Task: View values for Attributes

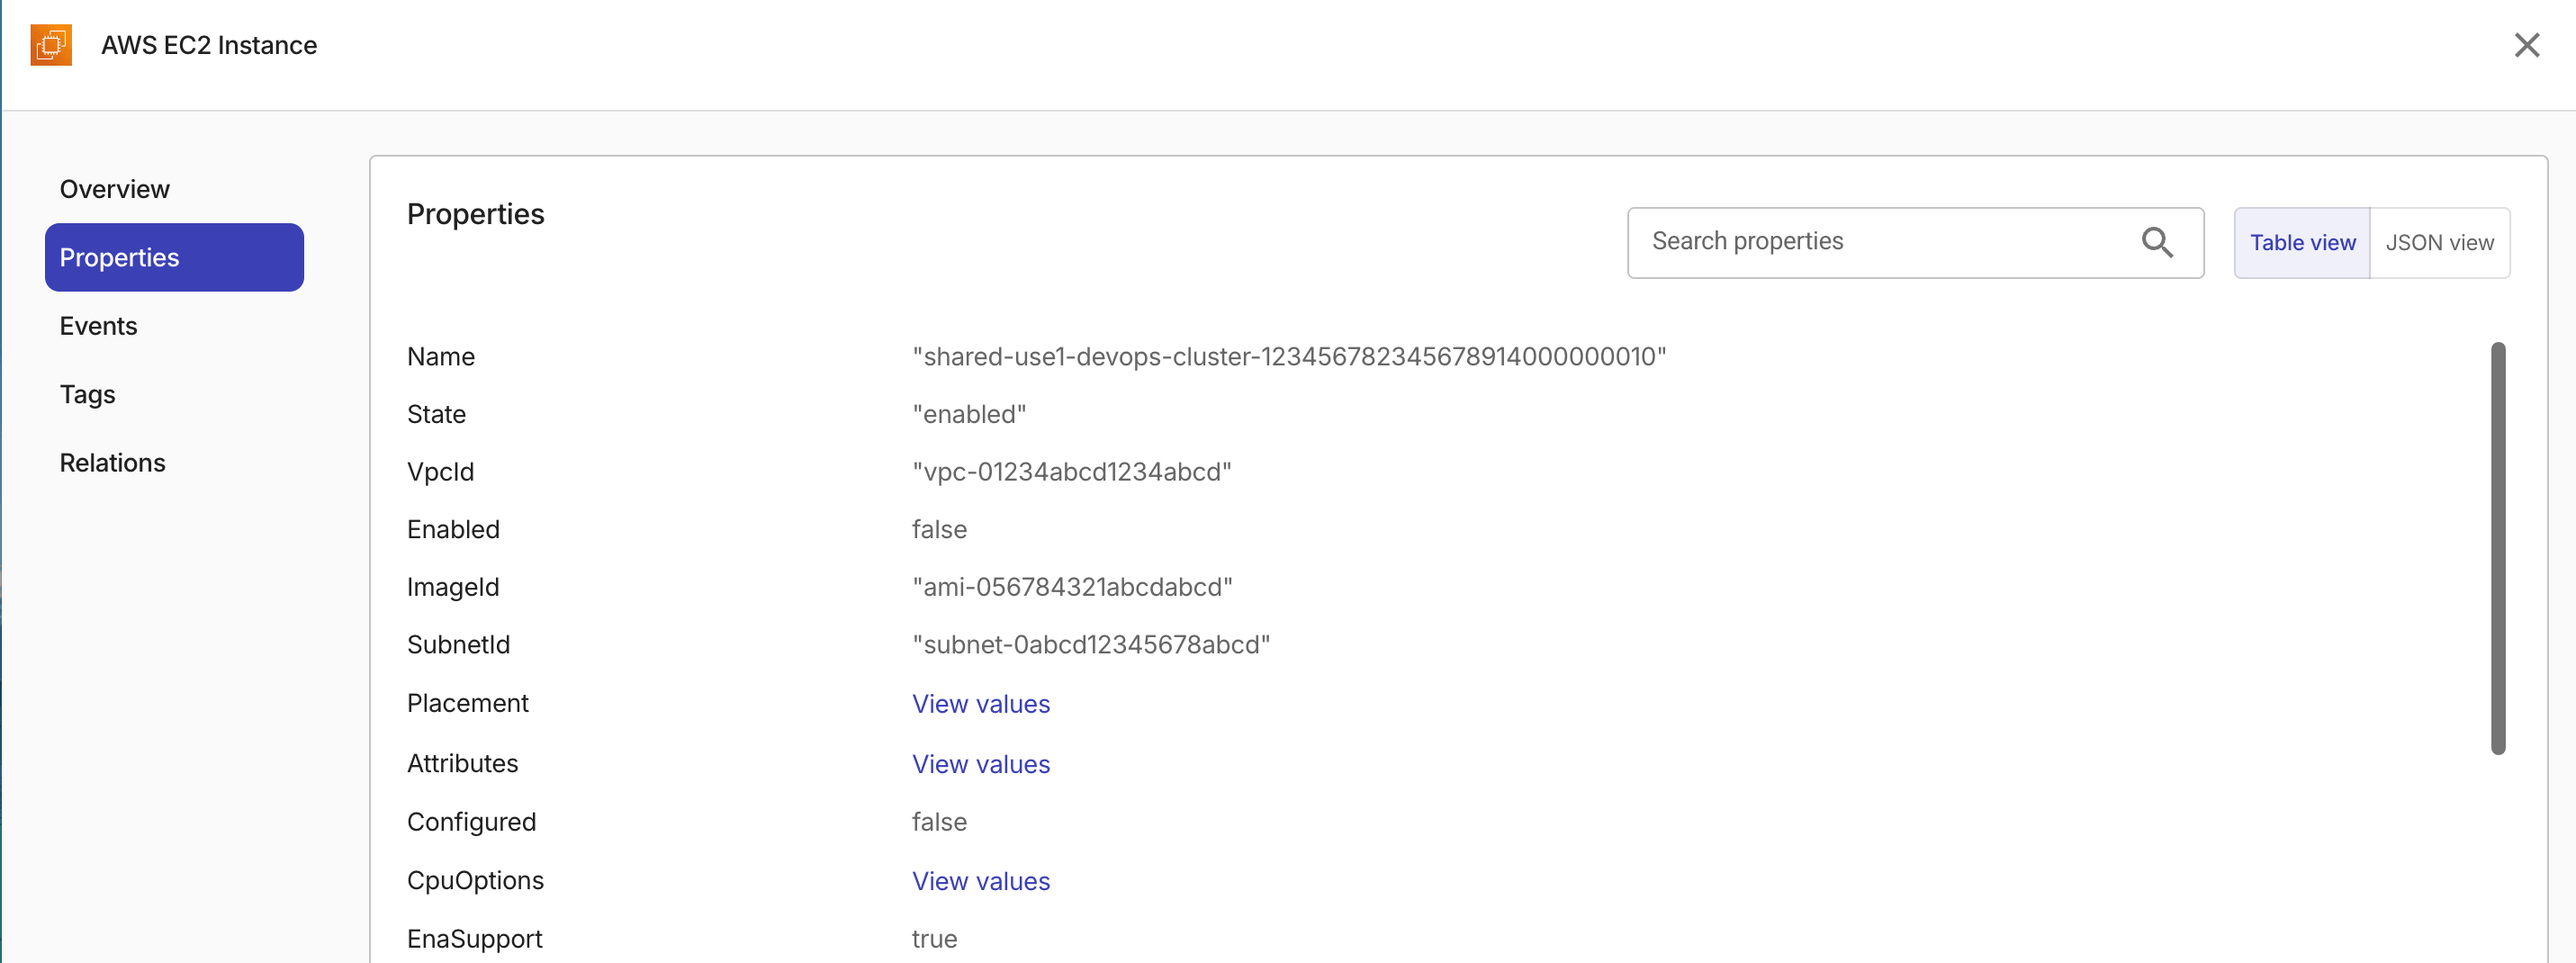Action: pos(981,763)
